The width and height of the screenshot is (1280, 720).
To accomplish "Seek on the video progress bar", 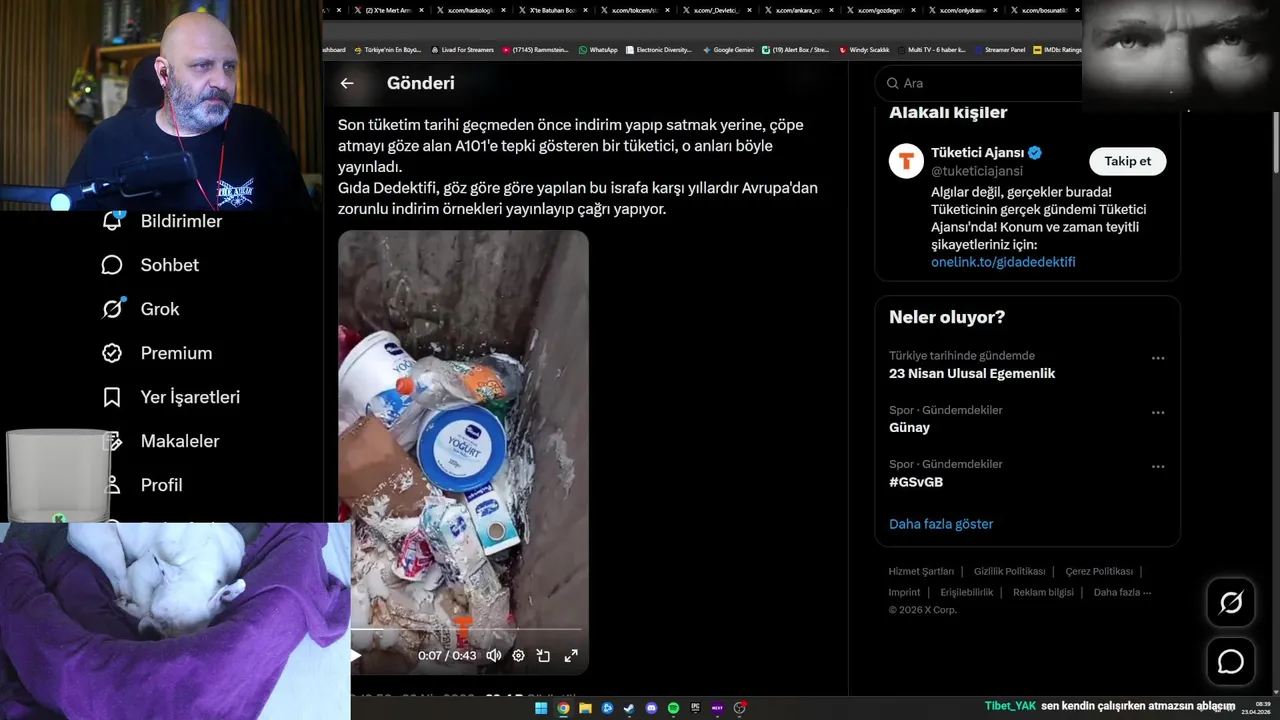I will point(465,630).
